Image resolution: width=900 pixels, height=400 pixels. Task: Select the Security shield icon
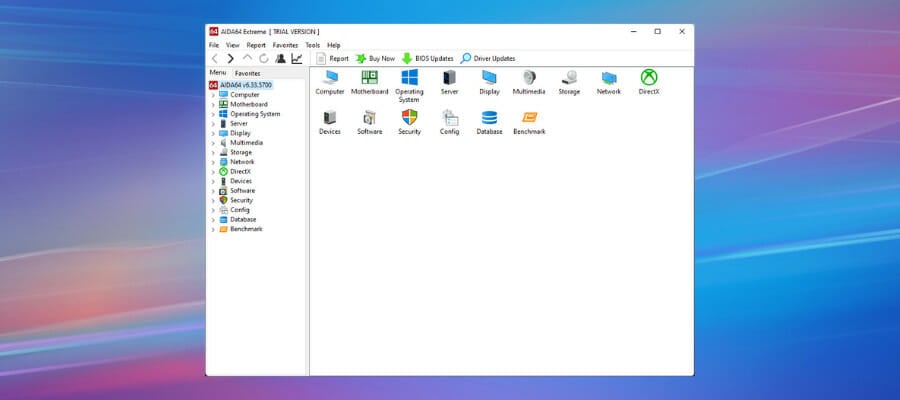[x=409, y=118]
